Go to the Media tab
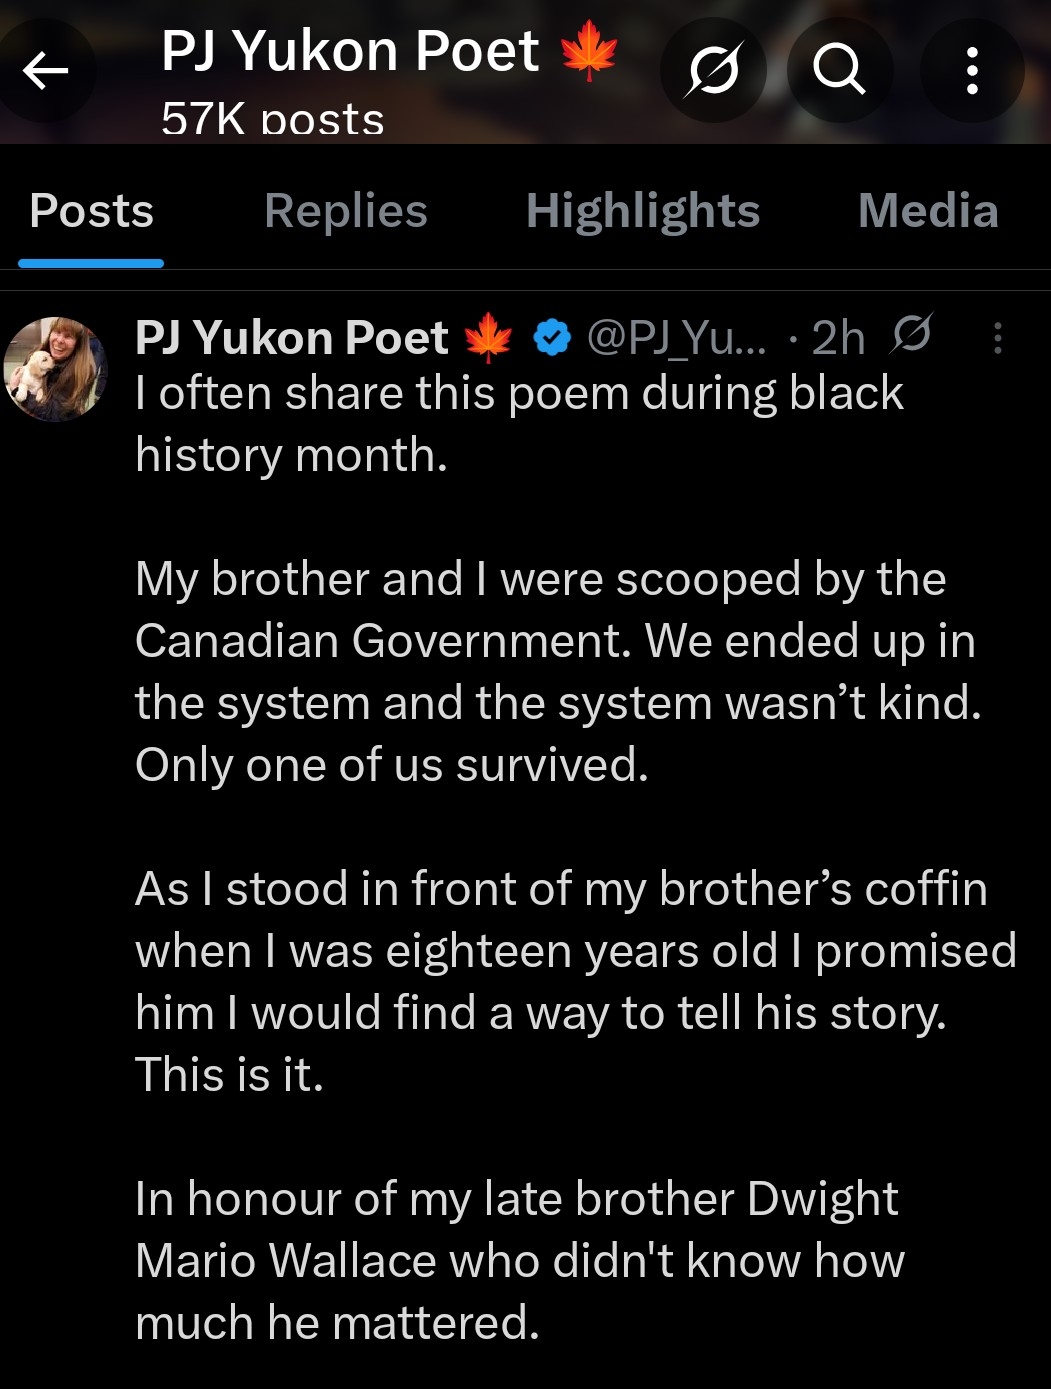 (928, 212)
